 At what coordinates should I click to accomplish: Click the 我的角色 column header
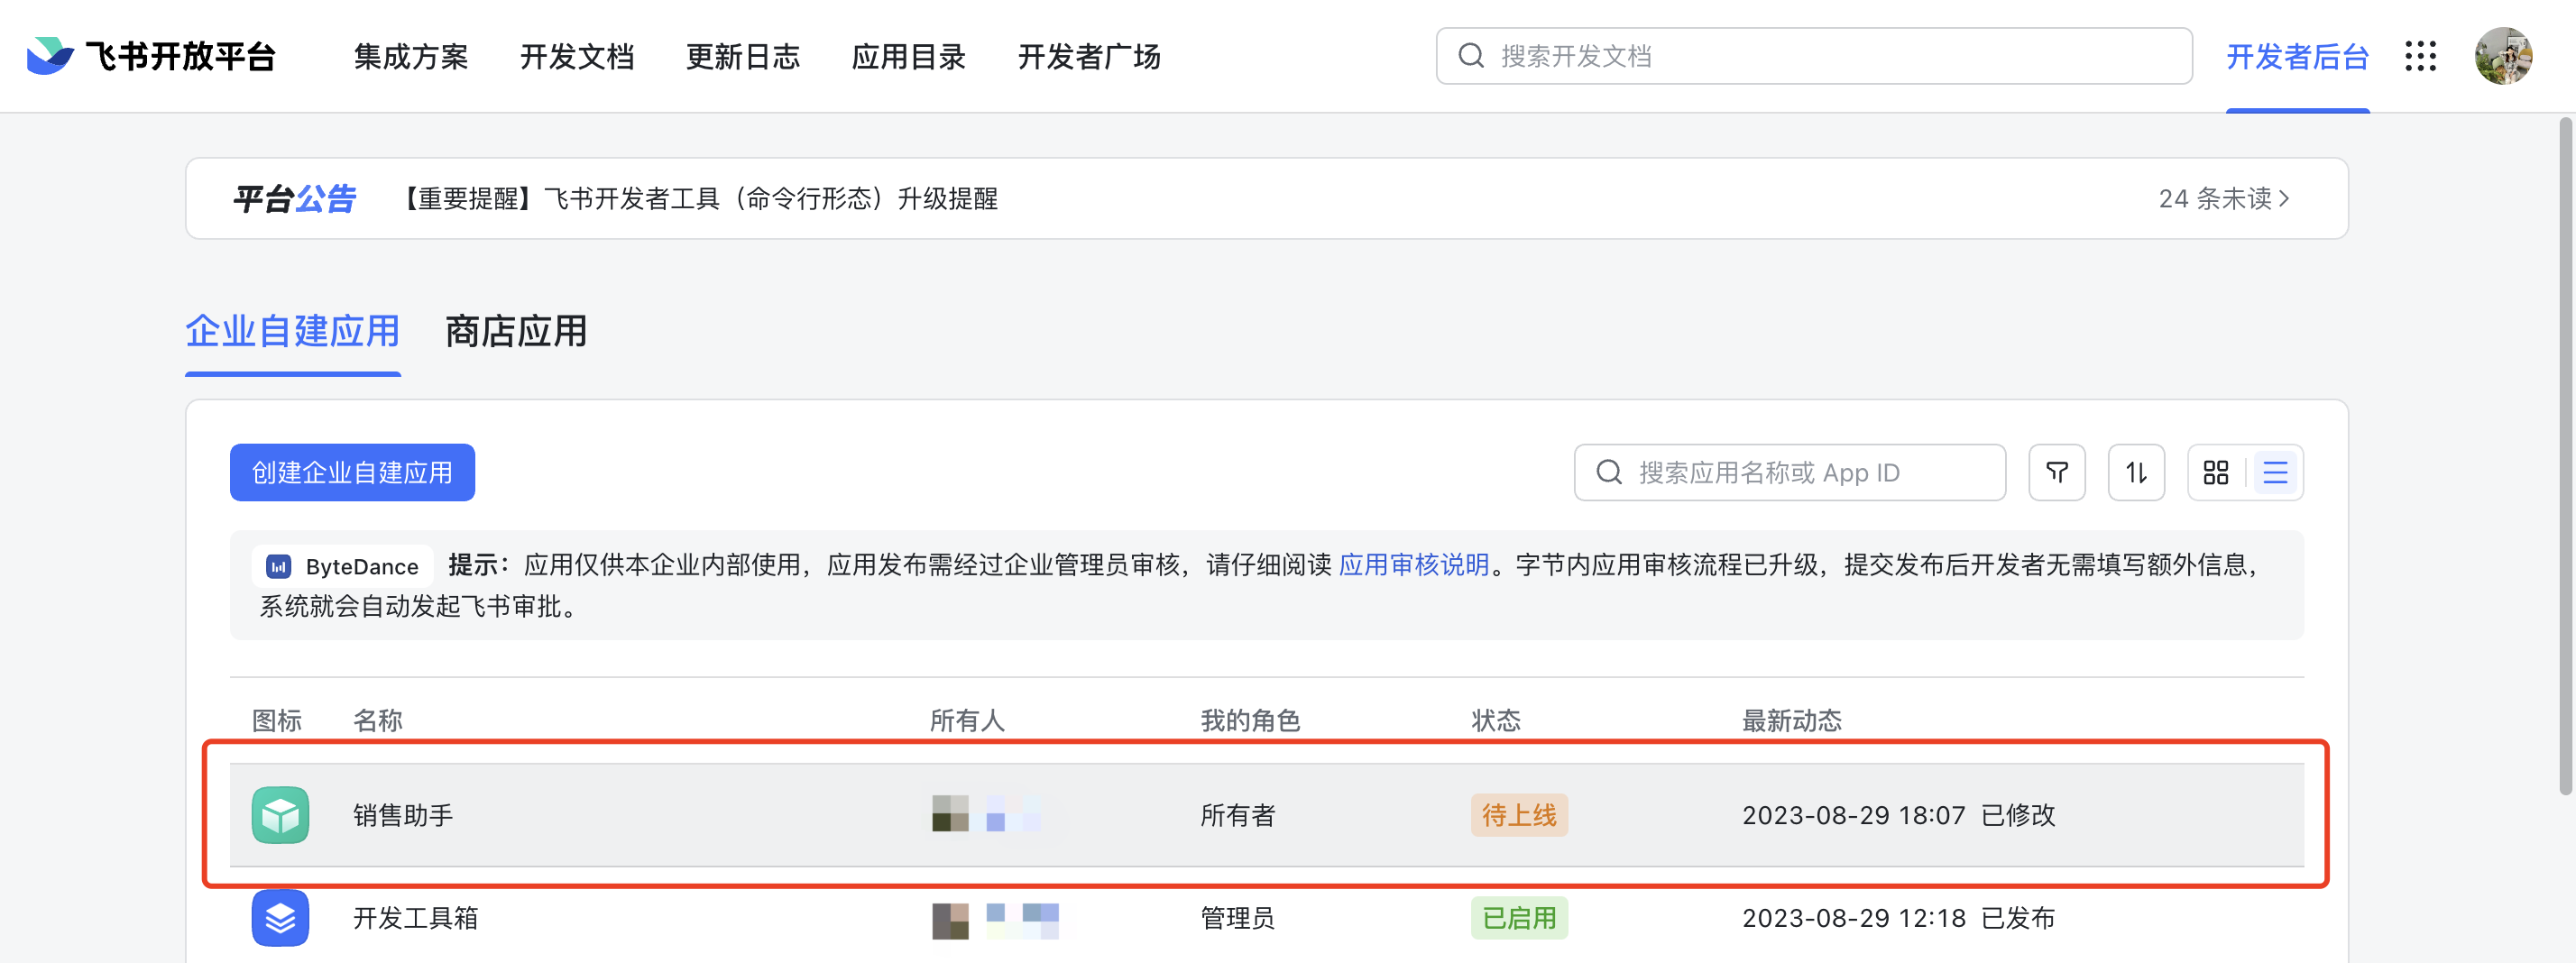(1250, 720)
